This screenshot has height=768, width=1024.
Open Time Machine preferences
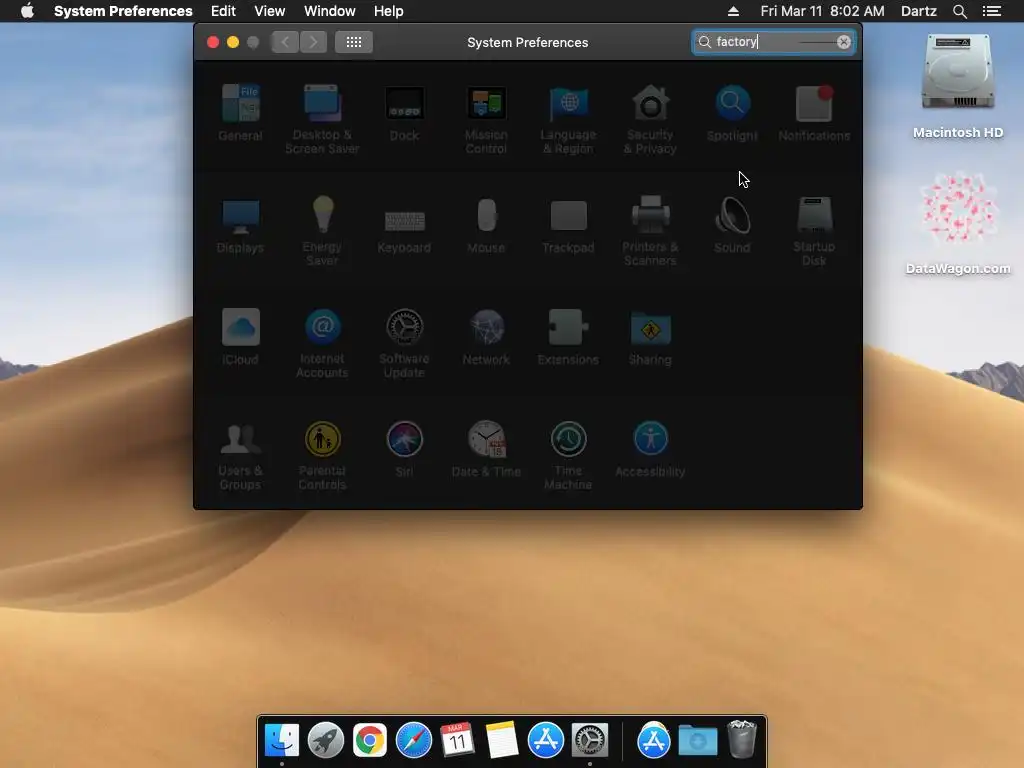coord(568,456)
